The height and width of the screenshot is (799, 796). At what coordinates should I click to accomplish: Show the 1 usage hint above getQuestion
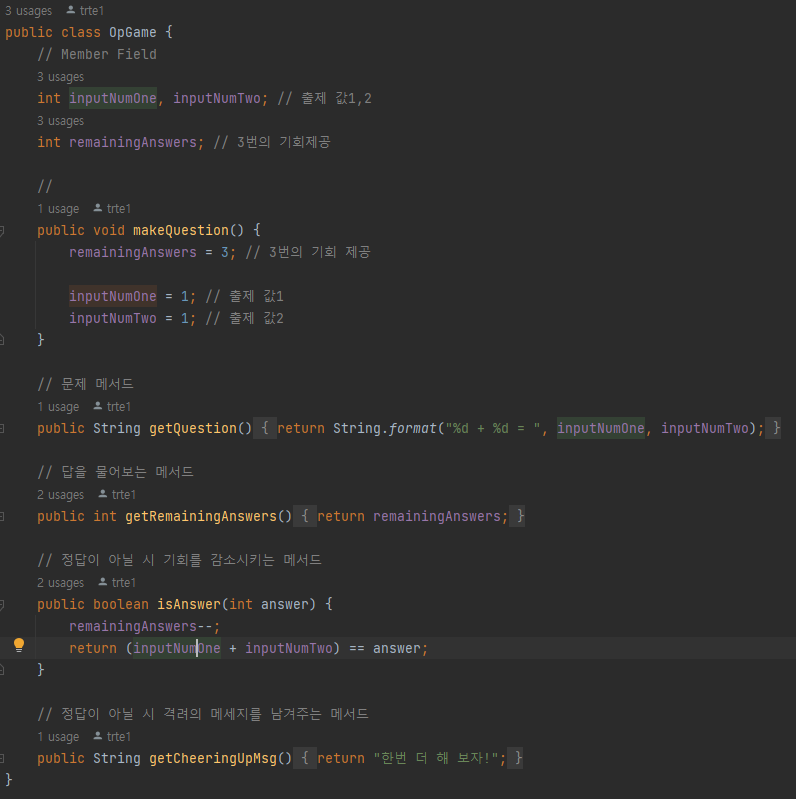coord(58,407)
